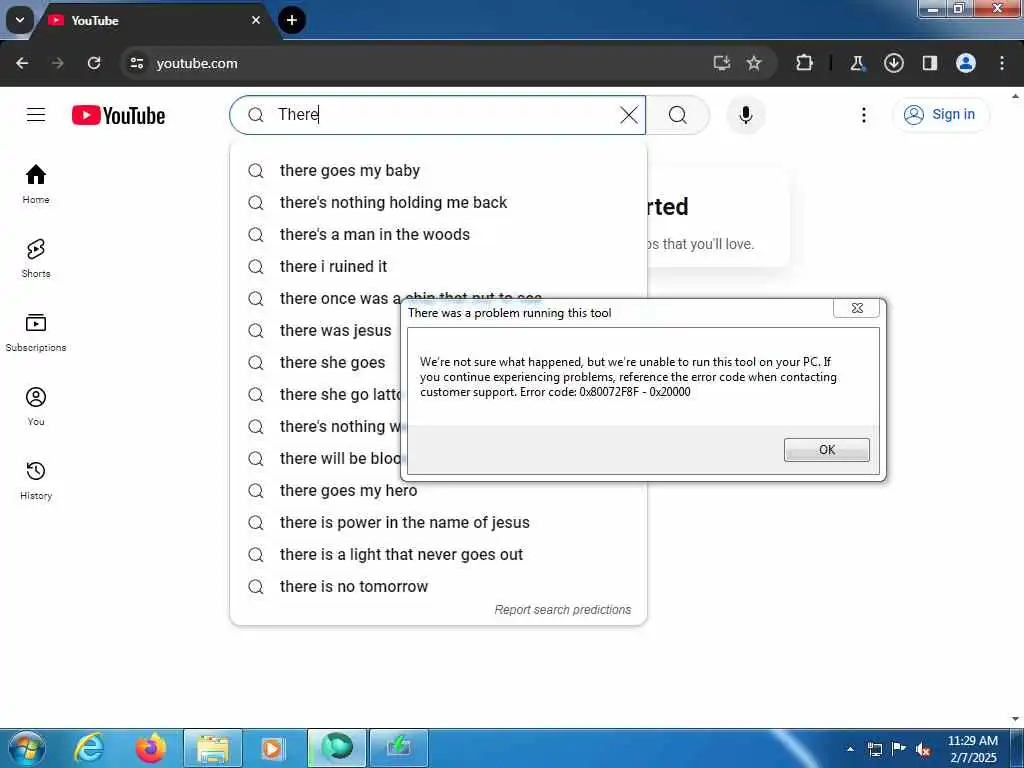Toggle the browser side panel icon
Viewport: 1024px width, 768px height.
point(930,63)
